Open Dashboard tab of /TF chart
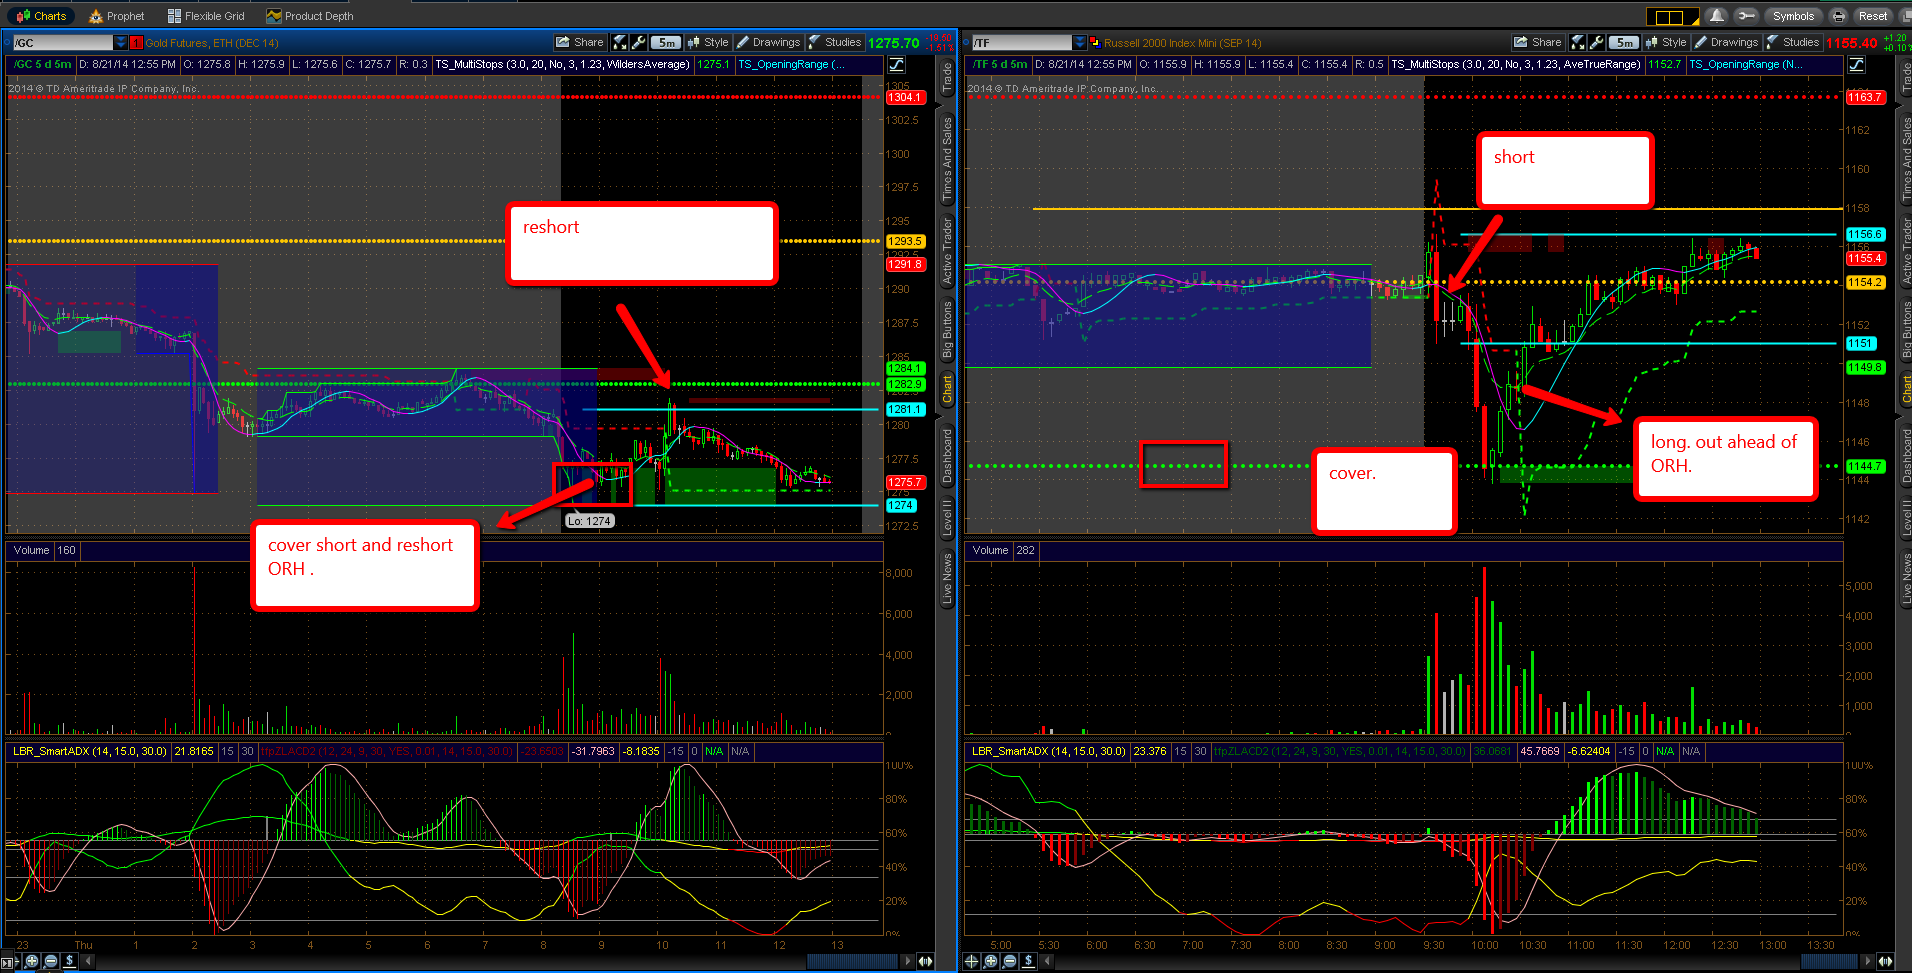This screenshot has width=1912, height=973. click(1906, 455)
